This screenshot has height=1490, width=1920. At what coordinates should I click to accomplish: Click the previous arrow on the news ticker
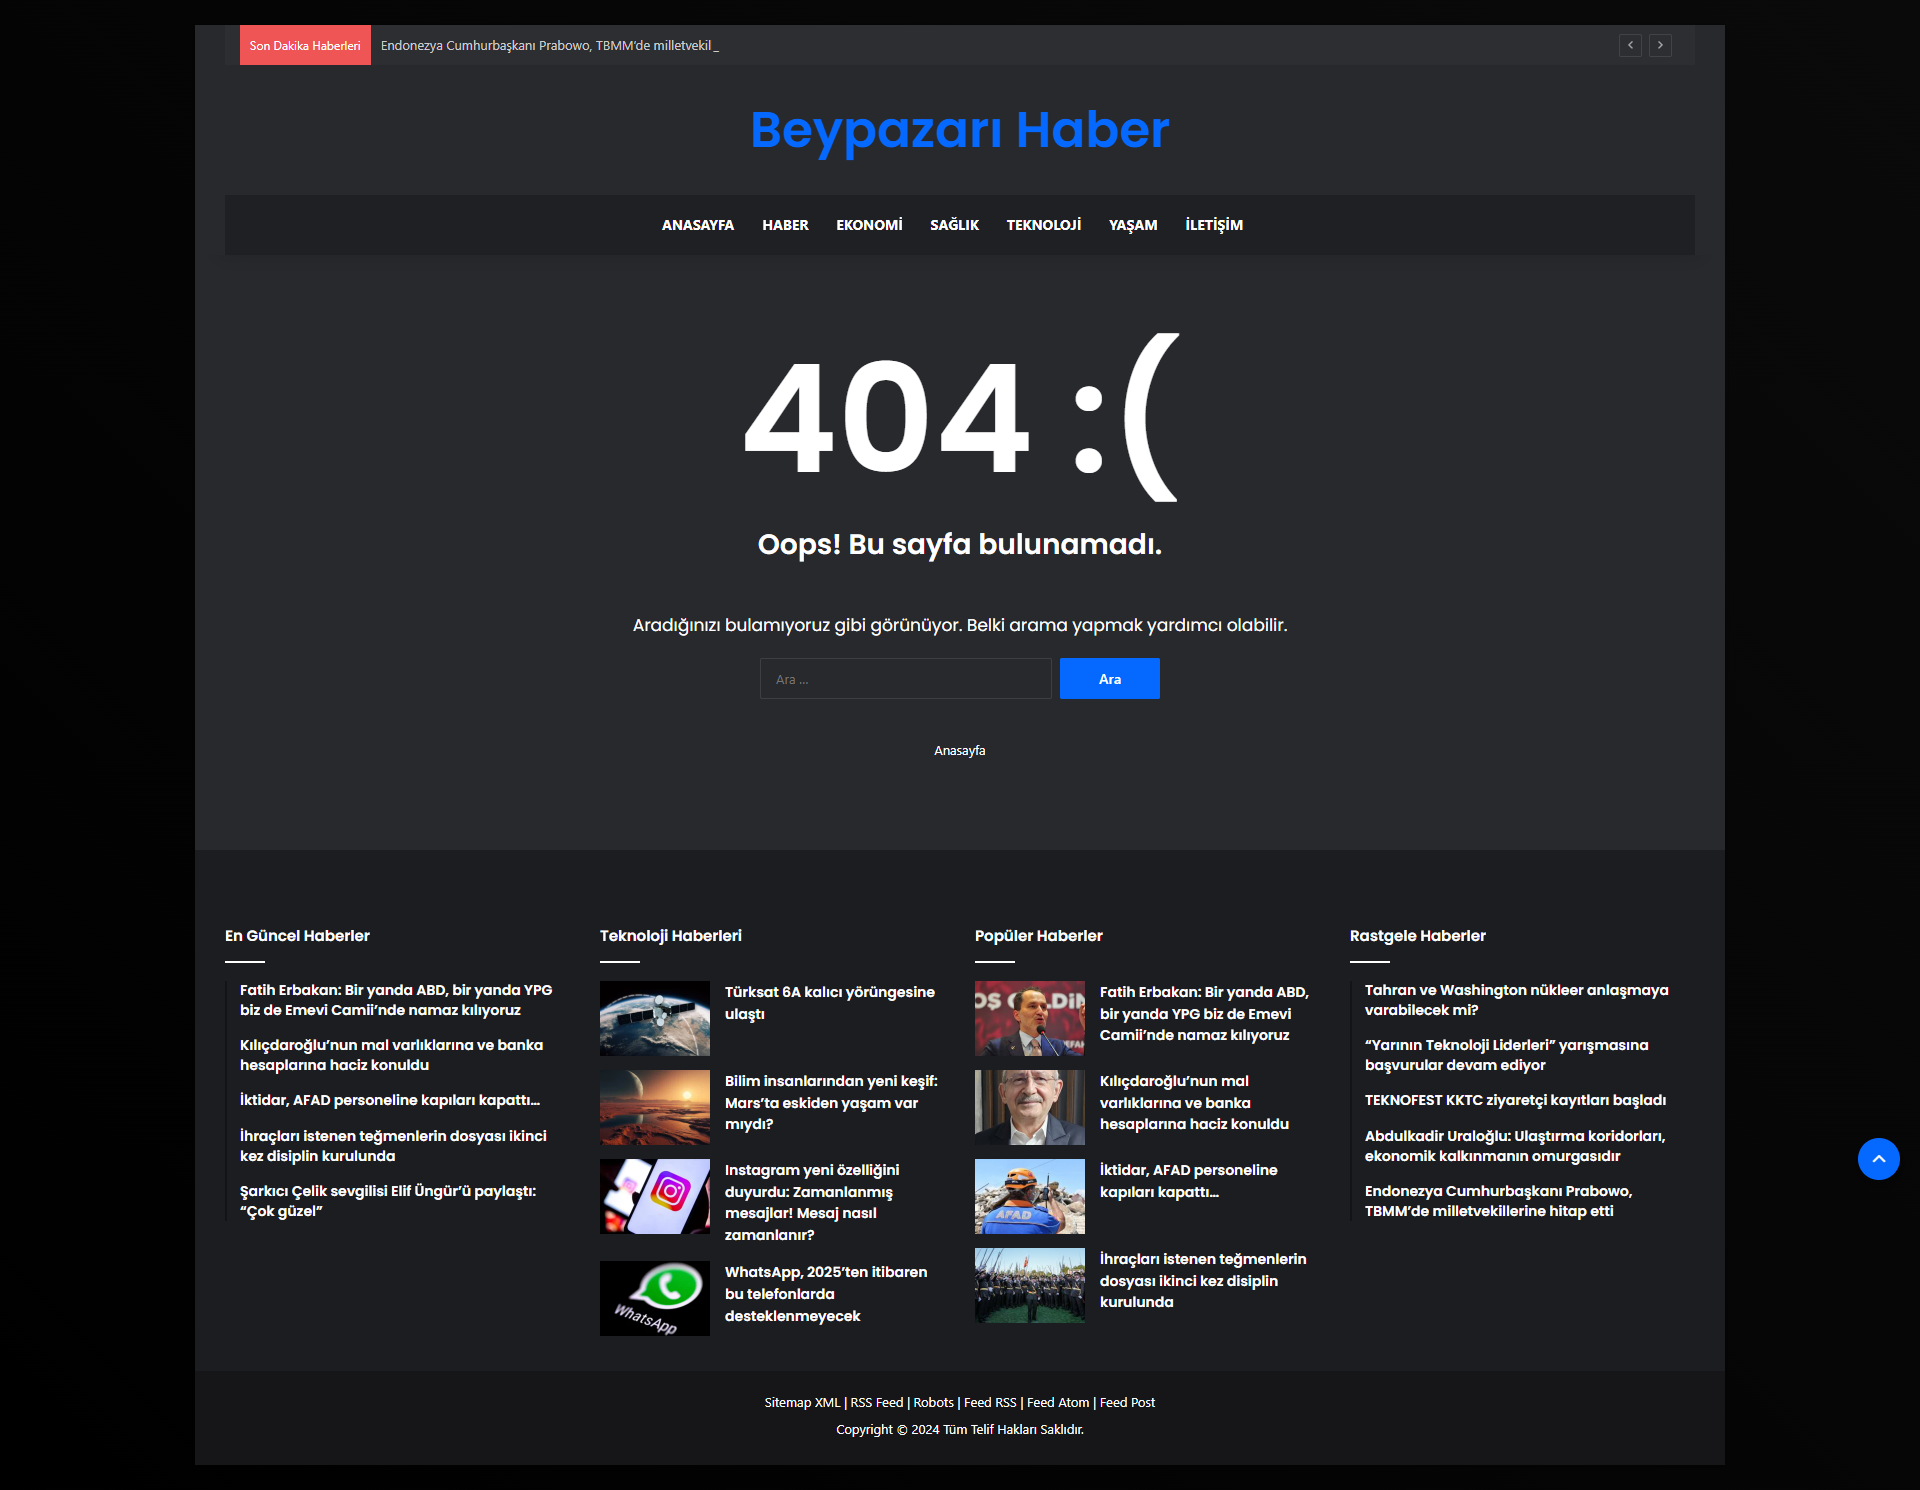tap(1630, 45)
